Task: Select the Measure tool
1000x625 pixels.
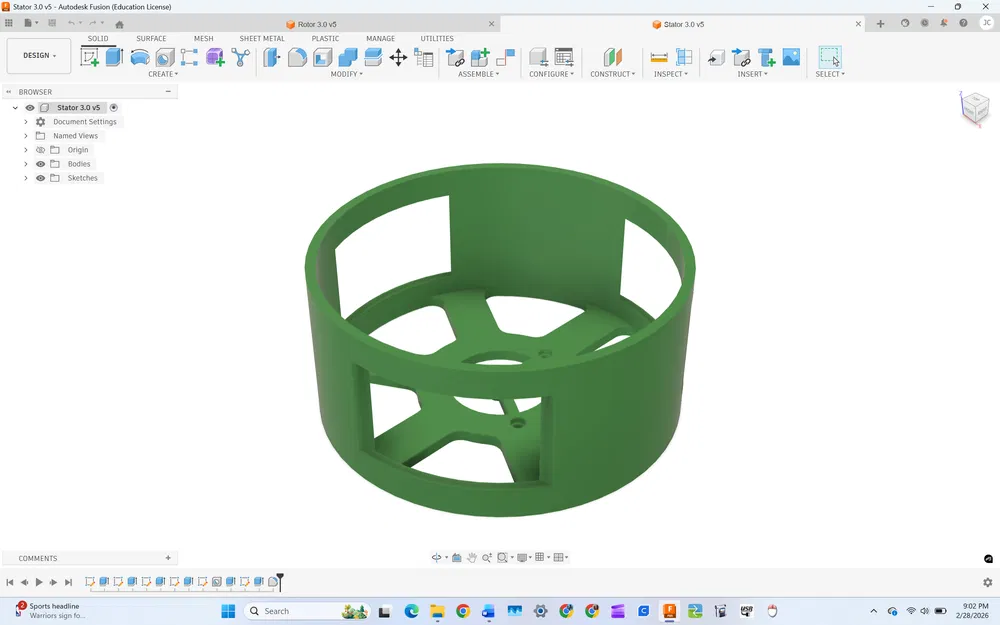Action: click(659, 57)
